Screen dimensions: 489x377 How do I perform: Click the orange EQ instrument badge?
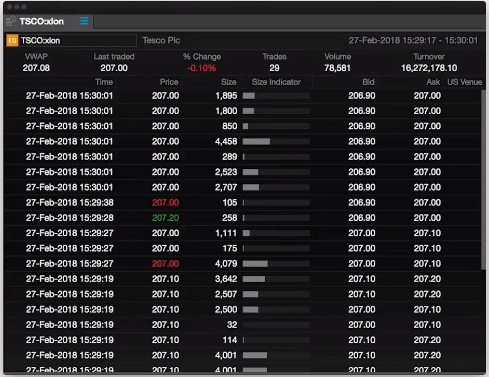[x=12, y=41]
